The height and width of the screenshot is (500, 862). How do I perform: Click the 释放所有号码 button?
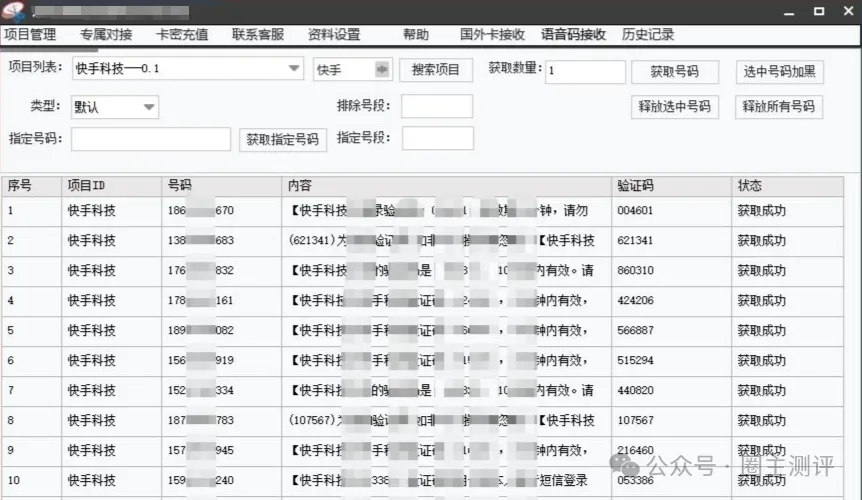click(x=778, y=107)
